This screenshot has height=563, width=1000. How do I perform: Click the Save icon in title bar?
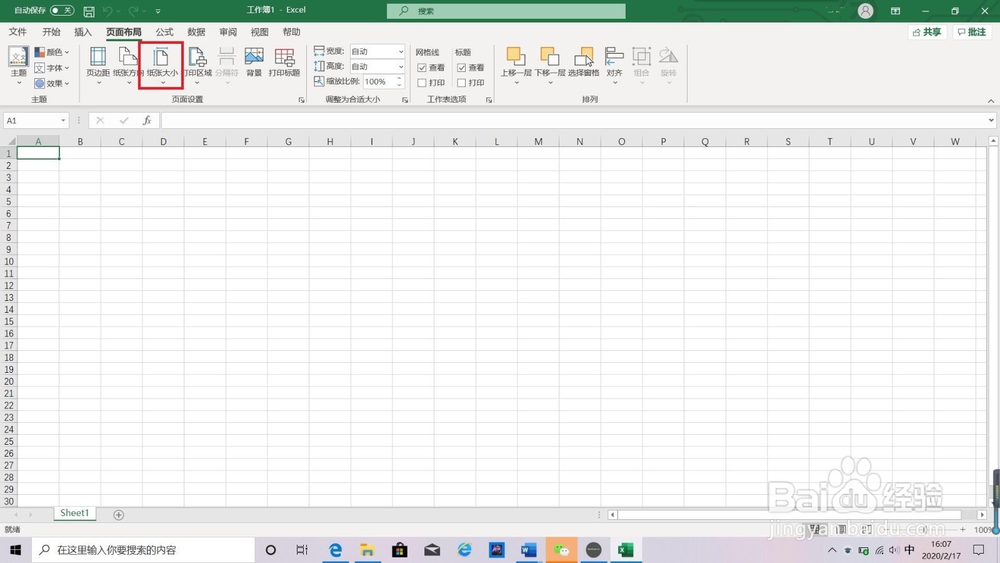pyautogui.click(x=89, y=11)
